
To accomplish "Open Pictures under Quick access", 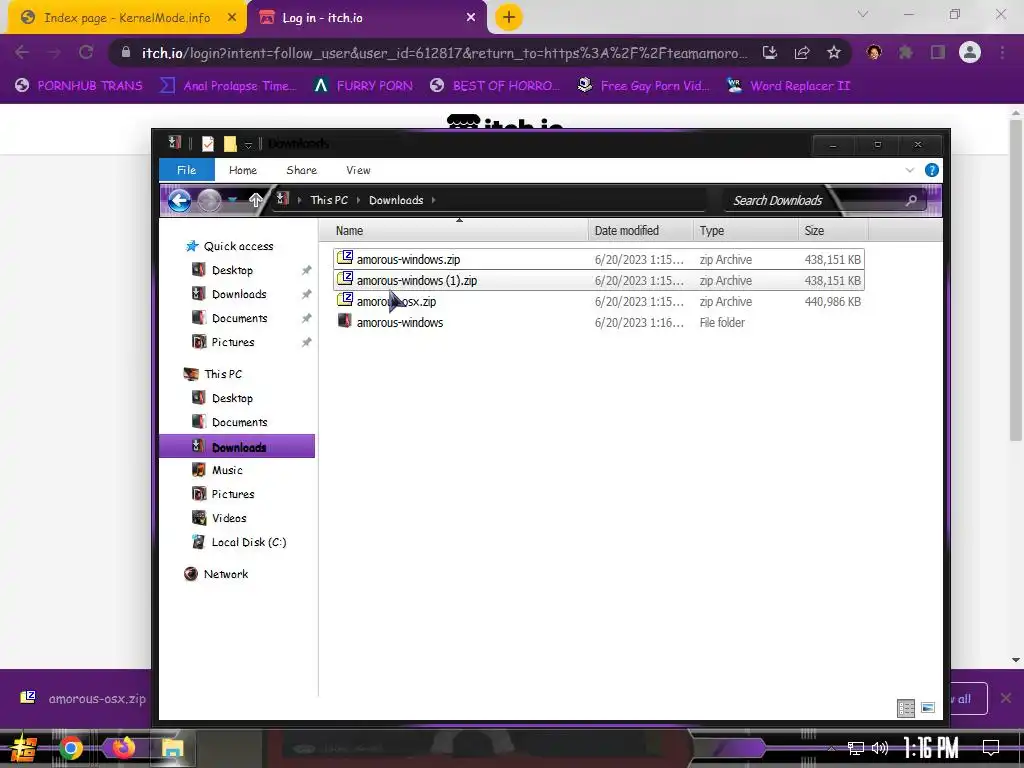I will [x=232, y=342].
